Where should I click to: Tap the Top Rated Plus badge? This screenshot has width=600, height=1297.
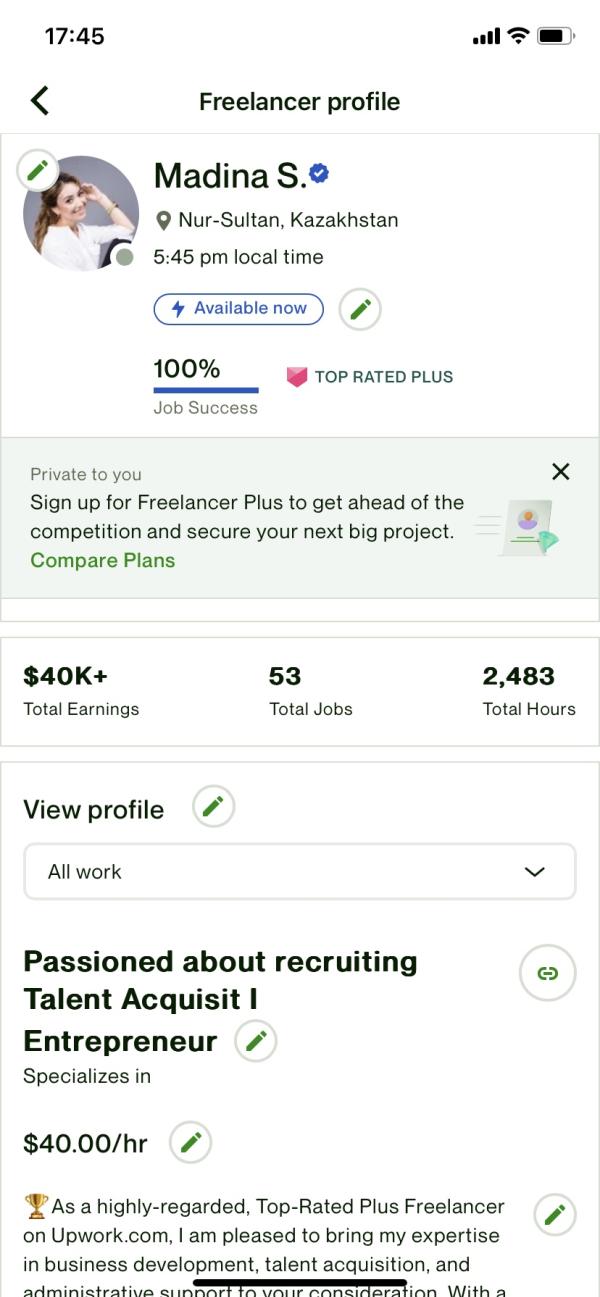click(370, 377)
